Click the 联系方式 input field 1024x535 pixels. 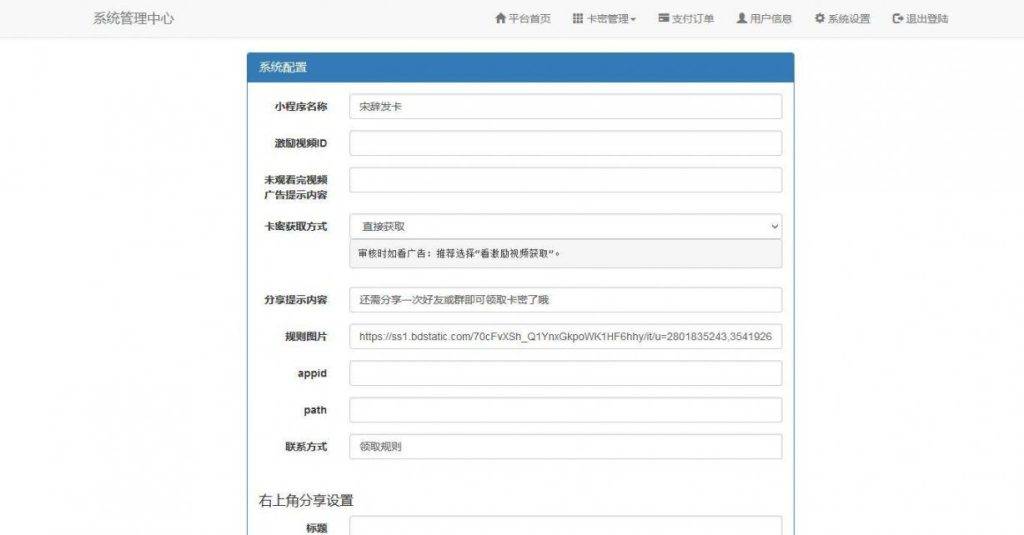point(566,447)
